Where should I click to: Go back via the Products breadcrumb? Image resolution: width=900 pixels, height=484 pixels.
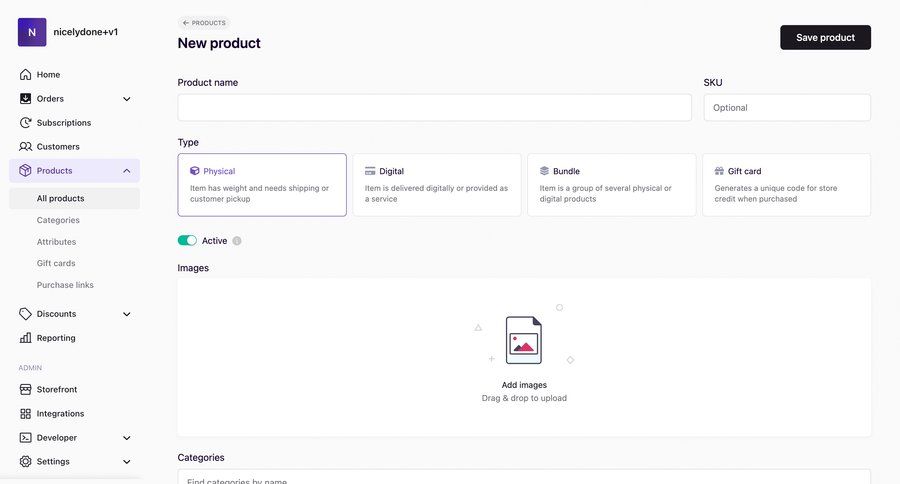204,22
